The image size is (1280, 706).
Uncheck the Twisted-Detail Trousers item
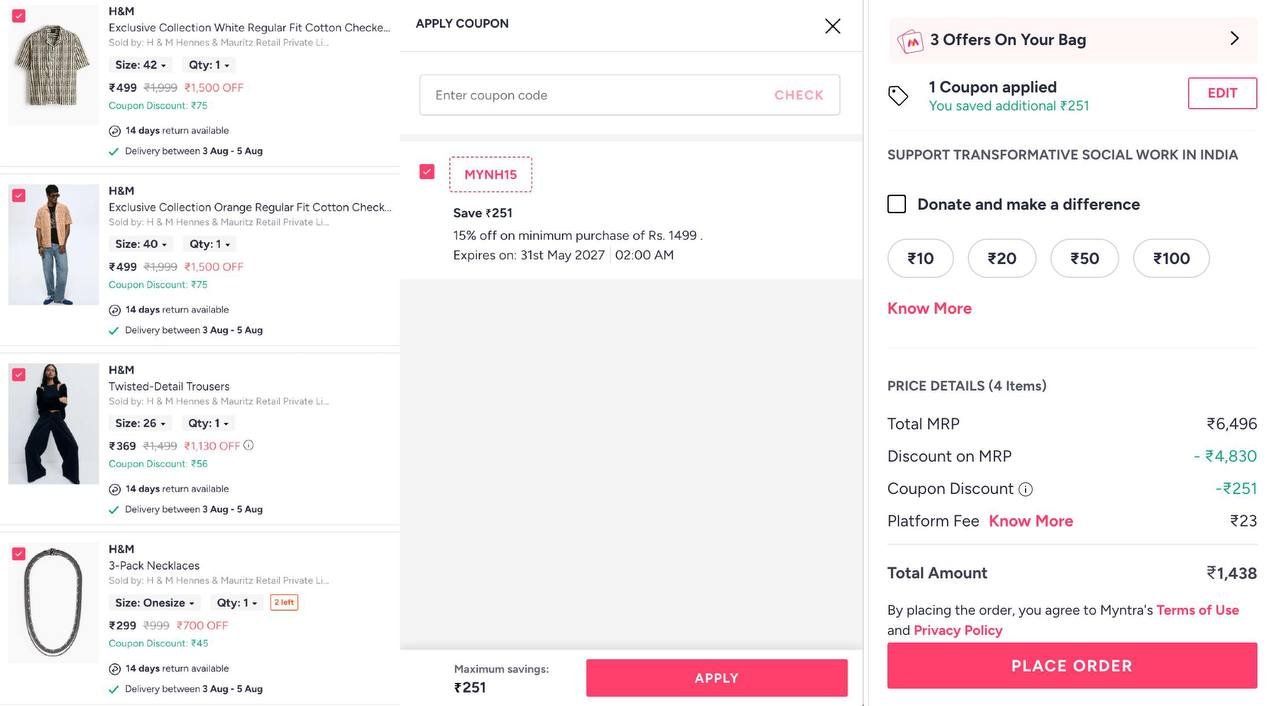click(x=19, y=374)
